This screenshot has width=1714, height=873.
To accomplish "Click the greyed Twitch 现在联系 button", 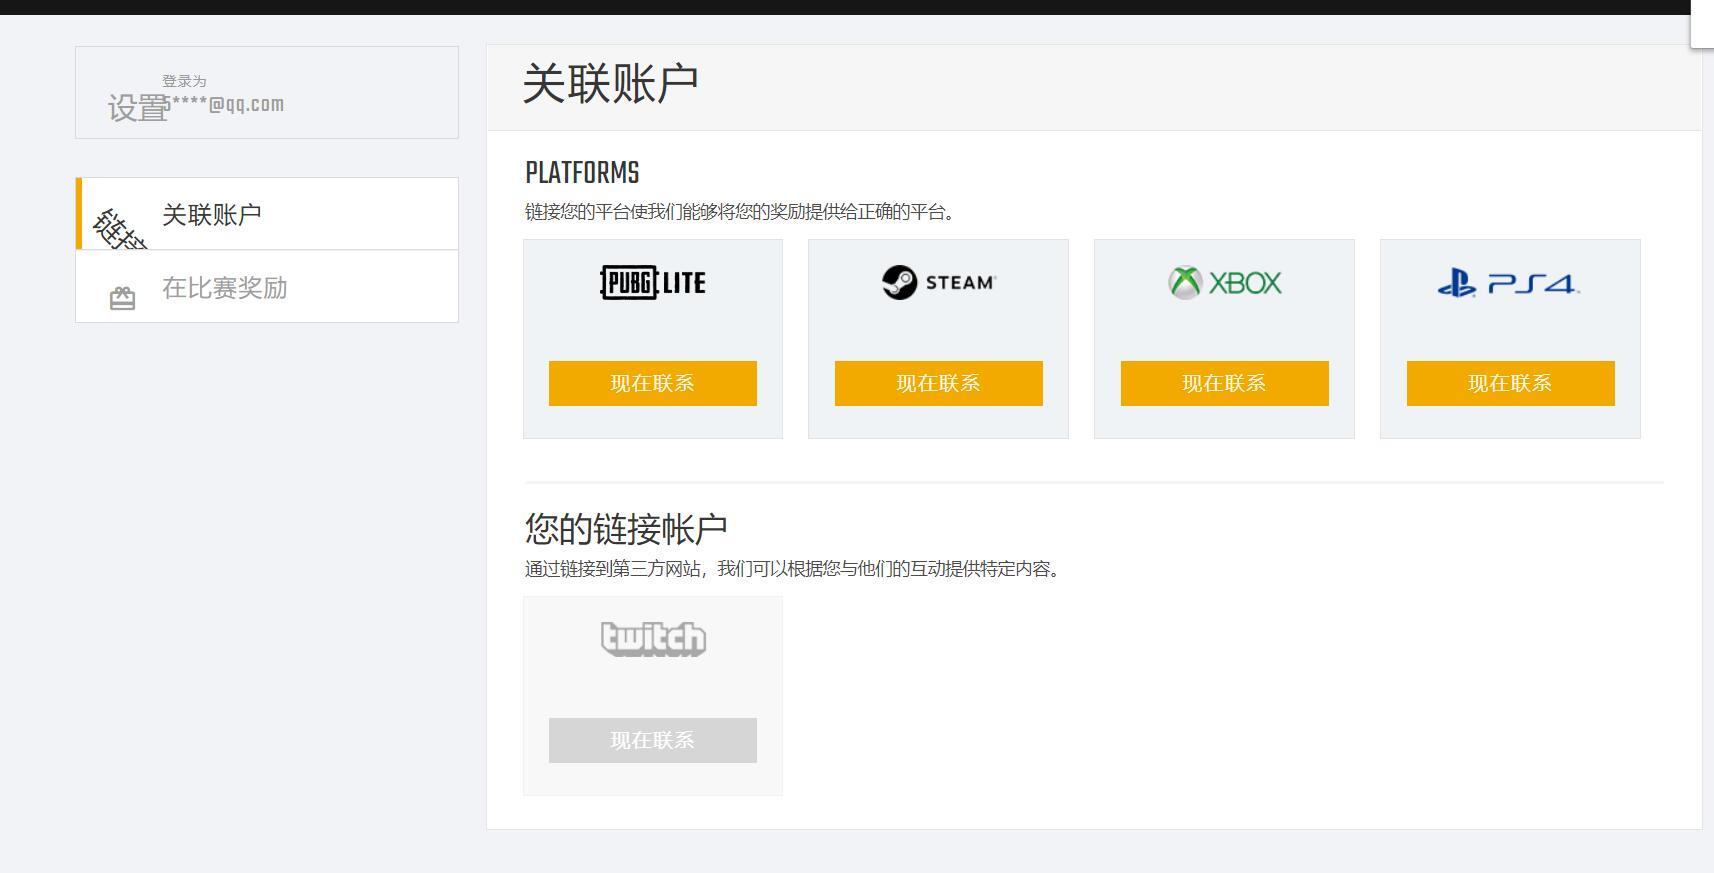I will tap(653, 740).
